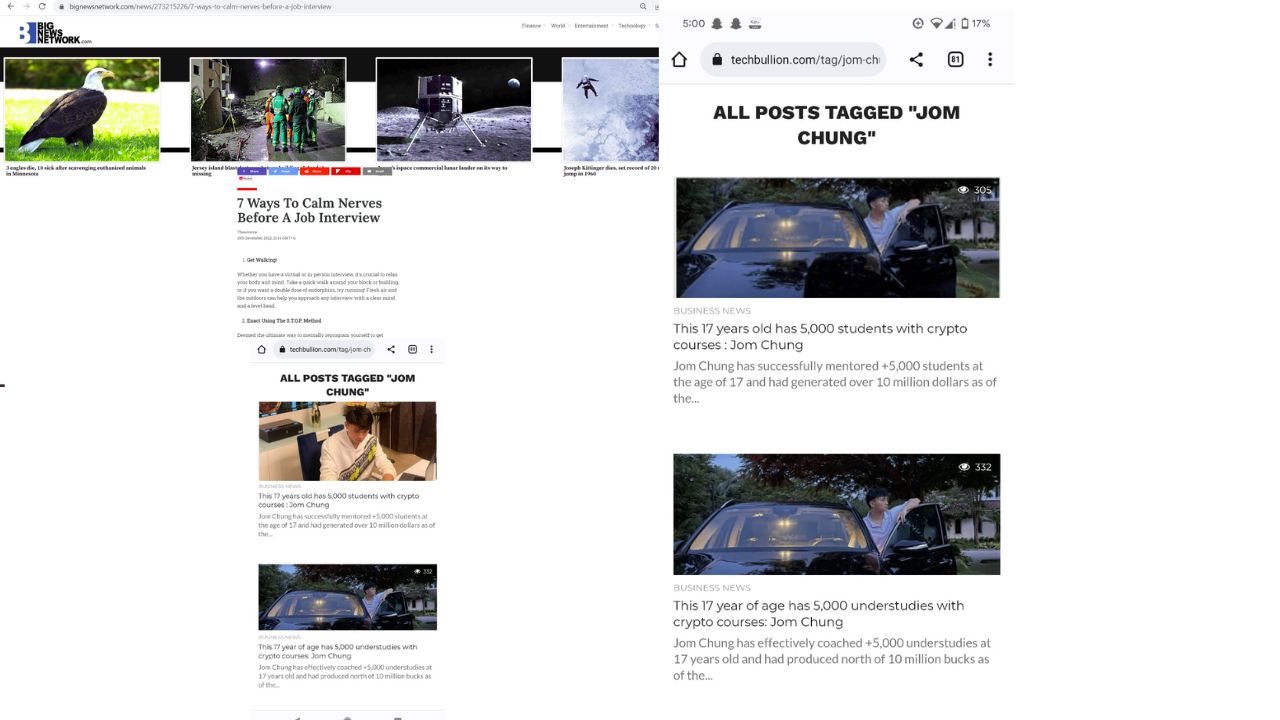Tap the 'ALL POSTS TAGGED' heading in right phone

pos(836,125)
